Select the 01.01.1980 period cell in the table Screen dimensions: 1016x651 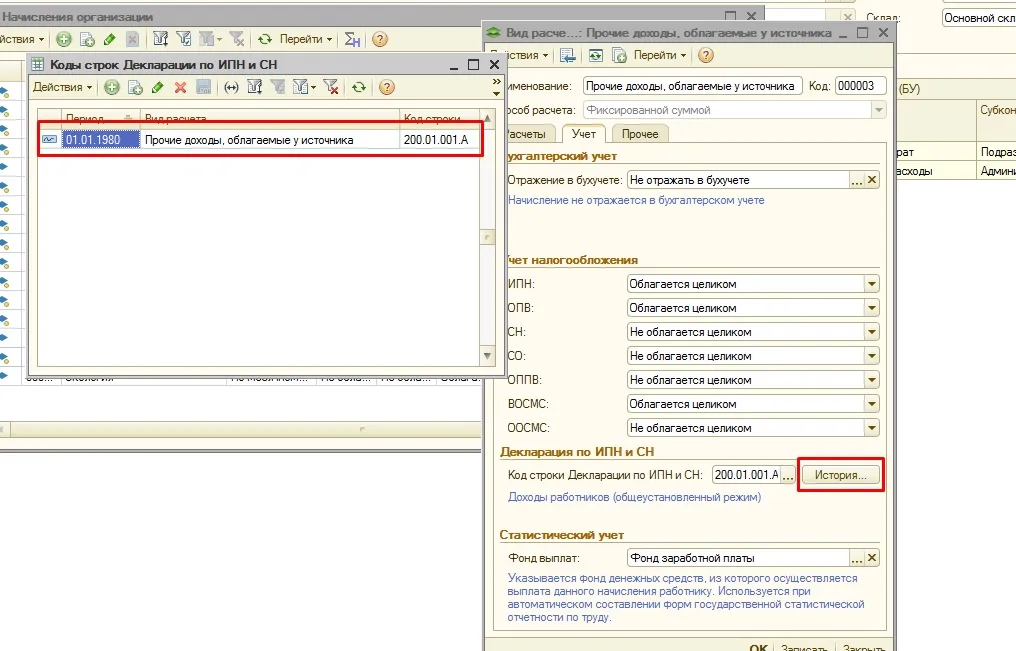click(100, 140)
